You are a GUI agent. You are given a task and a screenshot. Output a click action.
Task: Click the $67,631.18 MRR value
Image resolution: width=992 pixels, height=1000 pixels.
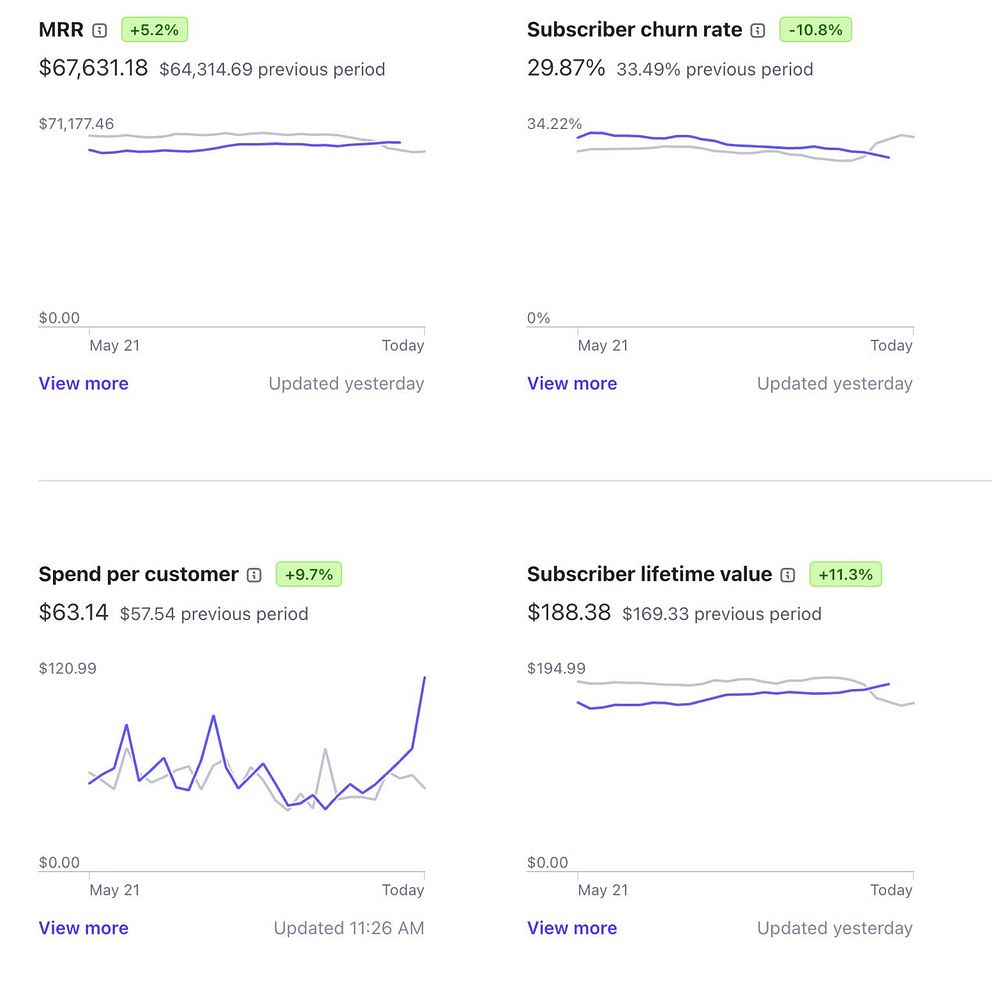93,68
